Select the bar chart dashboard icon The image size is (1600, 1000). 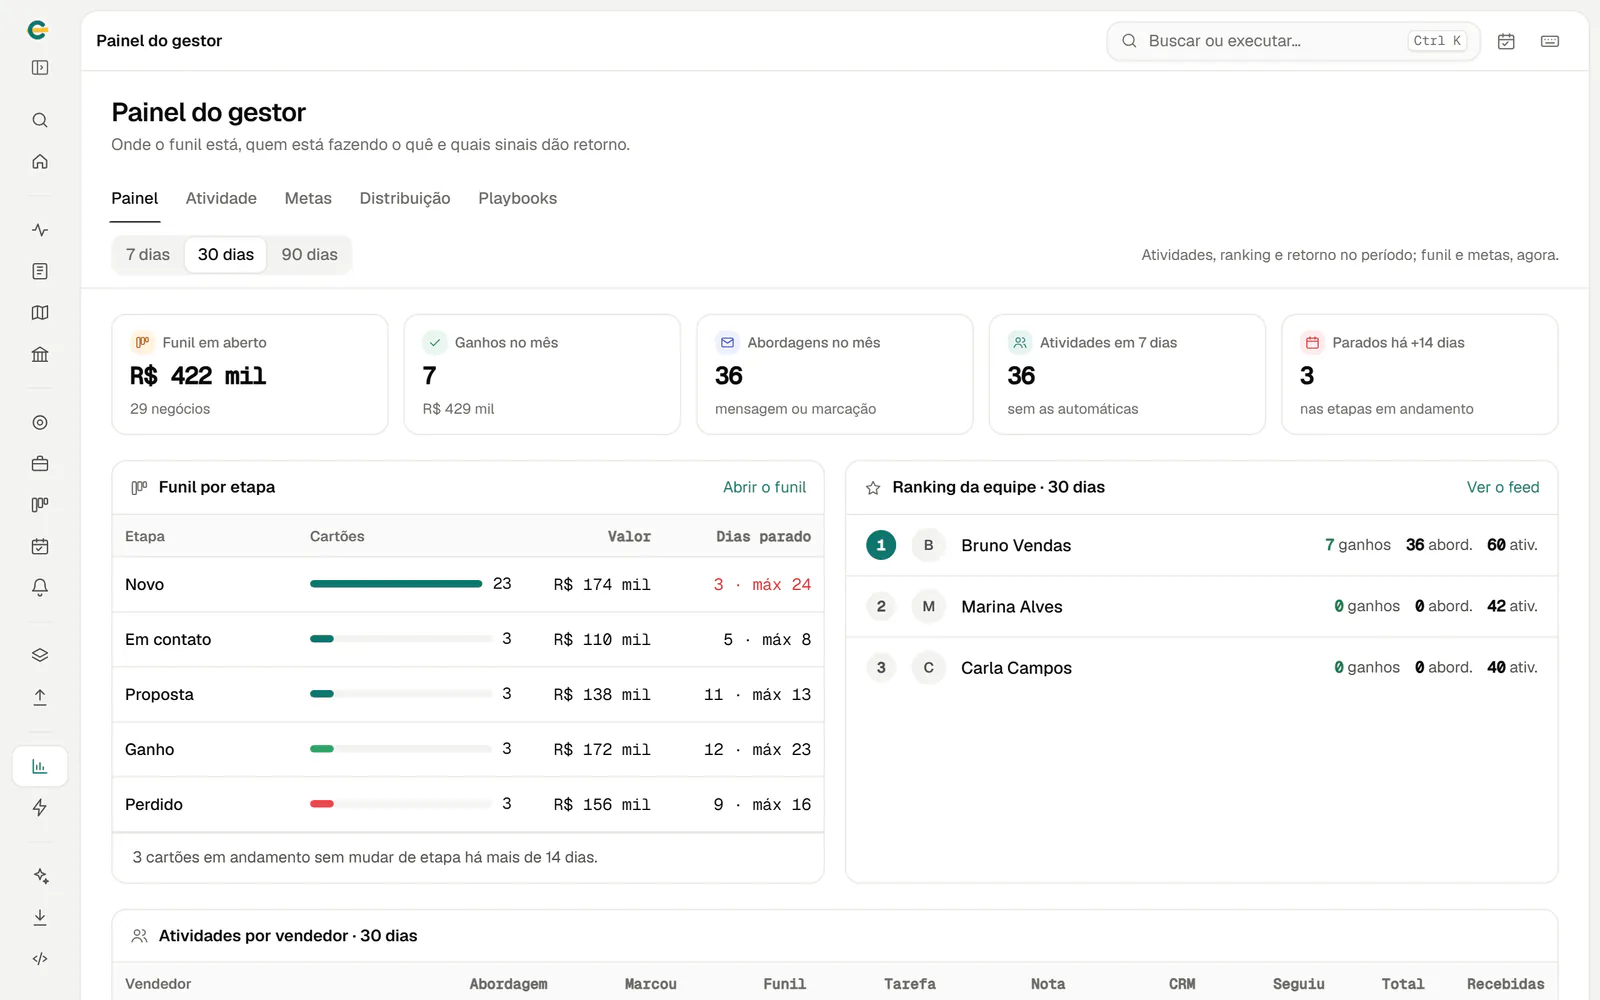point(40,766)
